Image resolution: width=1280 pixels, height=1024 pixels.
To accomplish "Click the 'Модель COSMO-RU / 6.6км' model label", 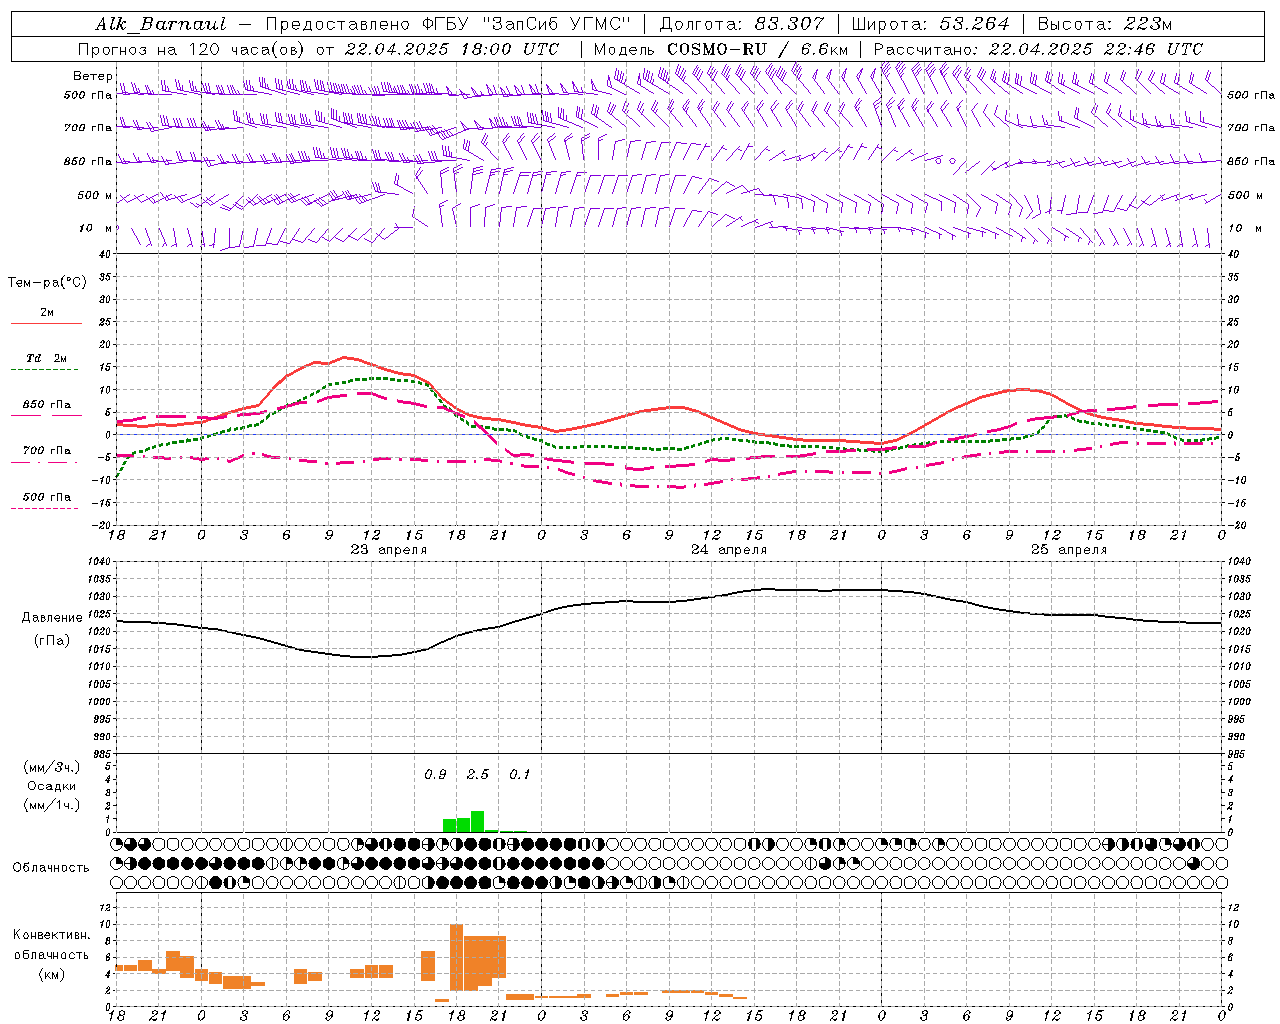I will [x=721, y=49].
